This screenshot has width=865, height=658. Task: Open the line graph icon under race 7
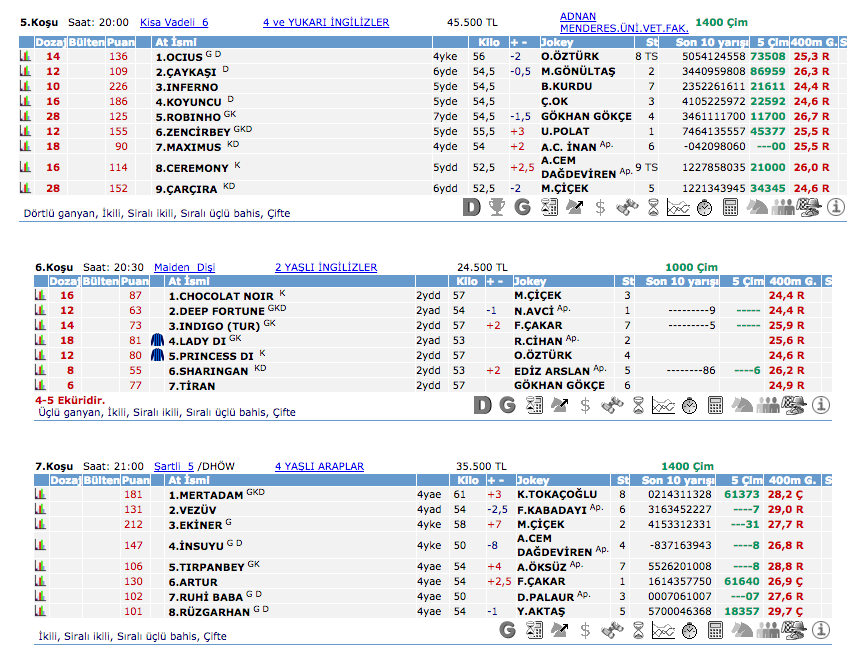(664, 629)
